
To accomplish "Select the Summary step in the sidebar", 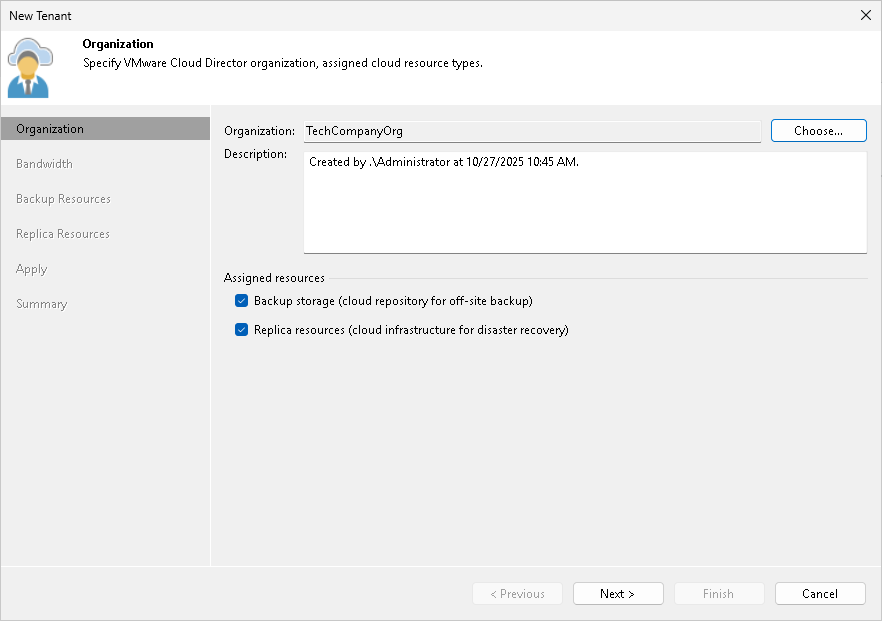I will 41,303.
